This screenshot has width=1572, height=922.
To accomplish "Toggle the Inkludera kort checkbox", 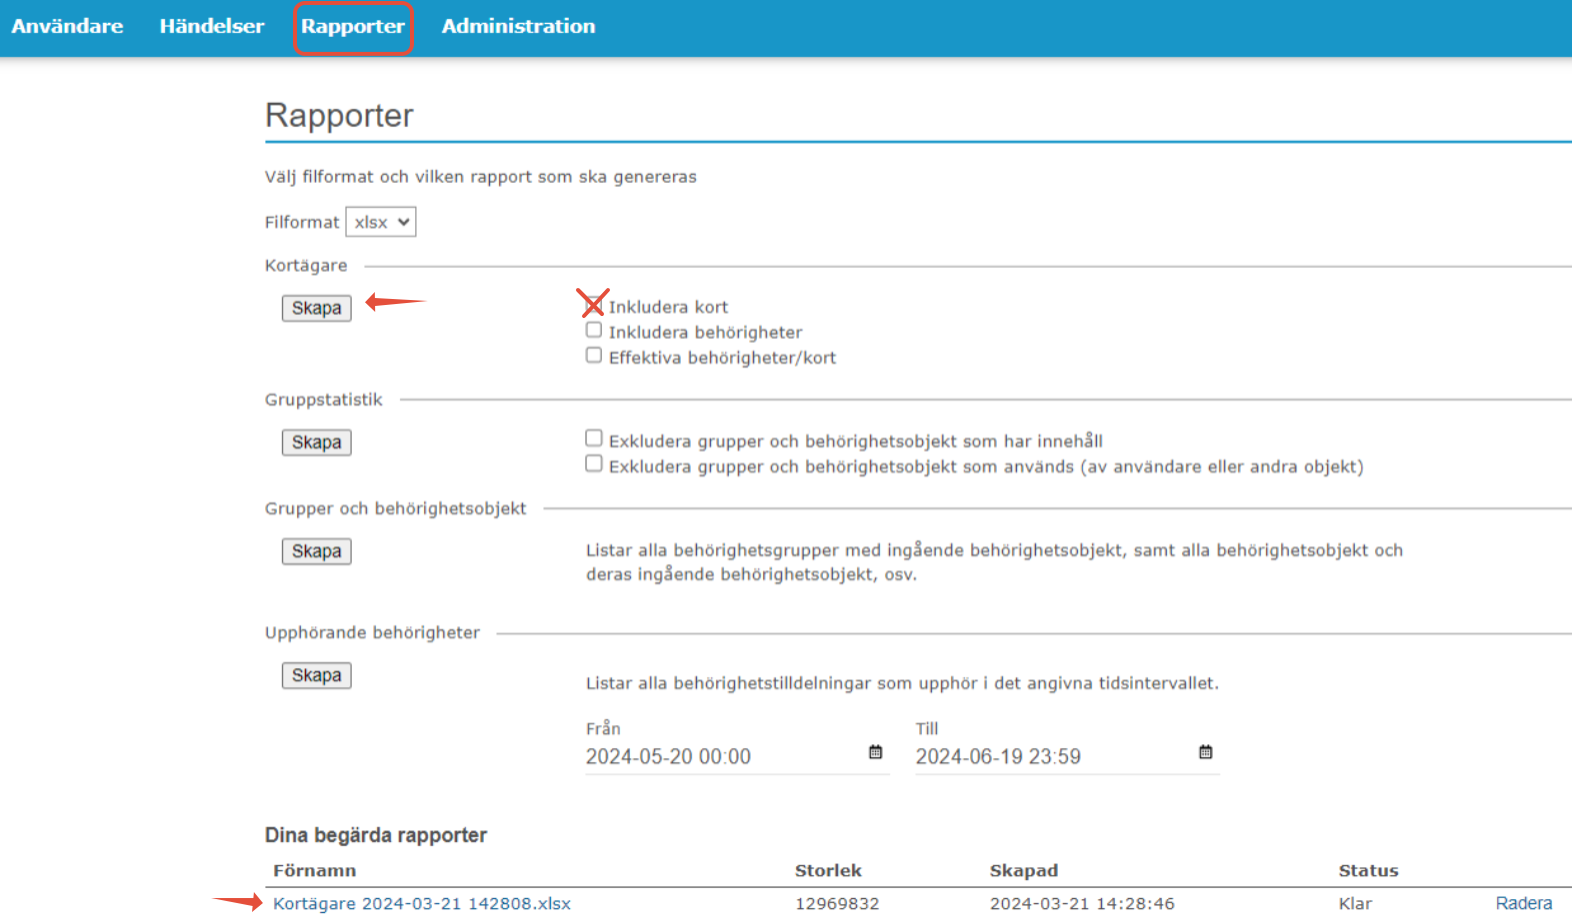I will 594,304.
